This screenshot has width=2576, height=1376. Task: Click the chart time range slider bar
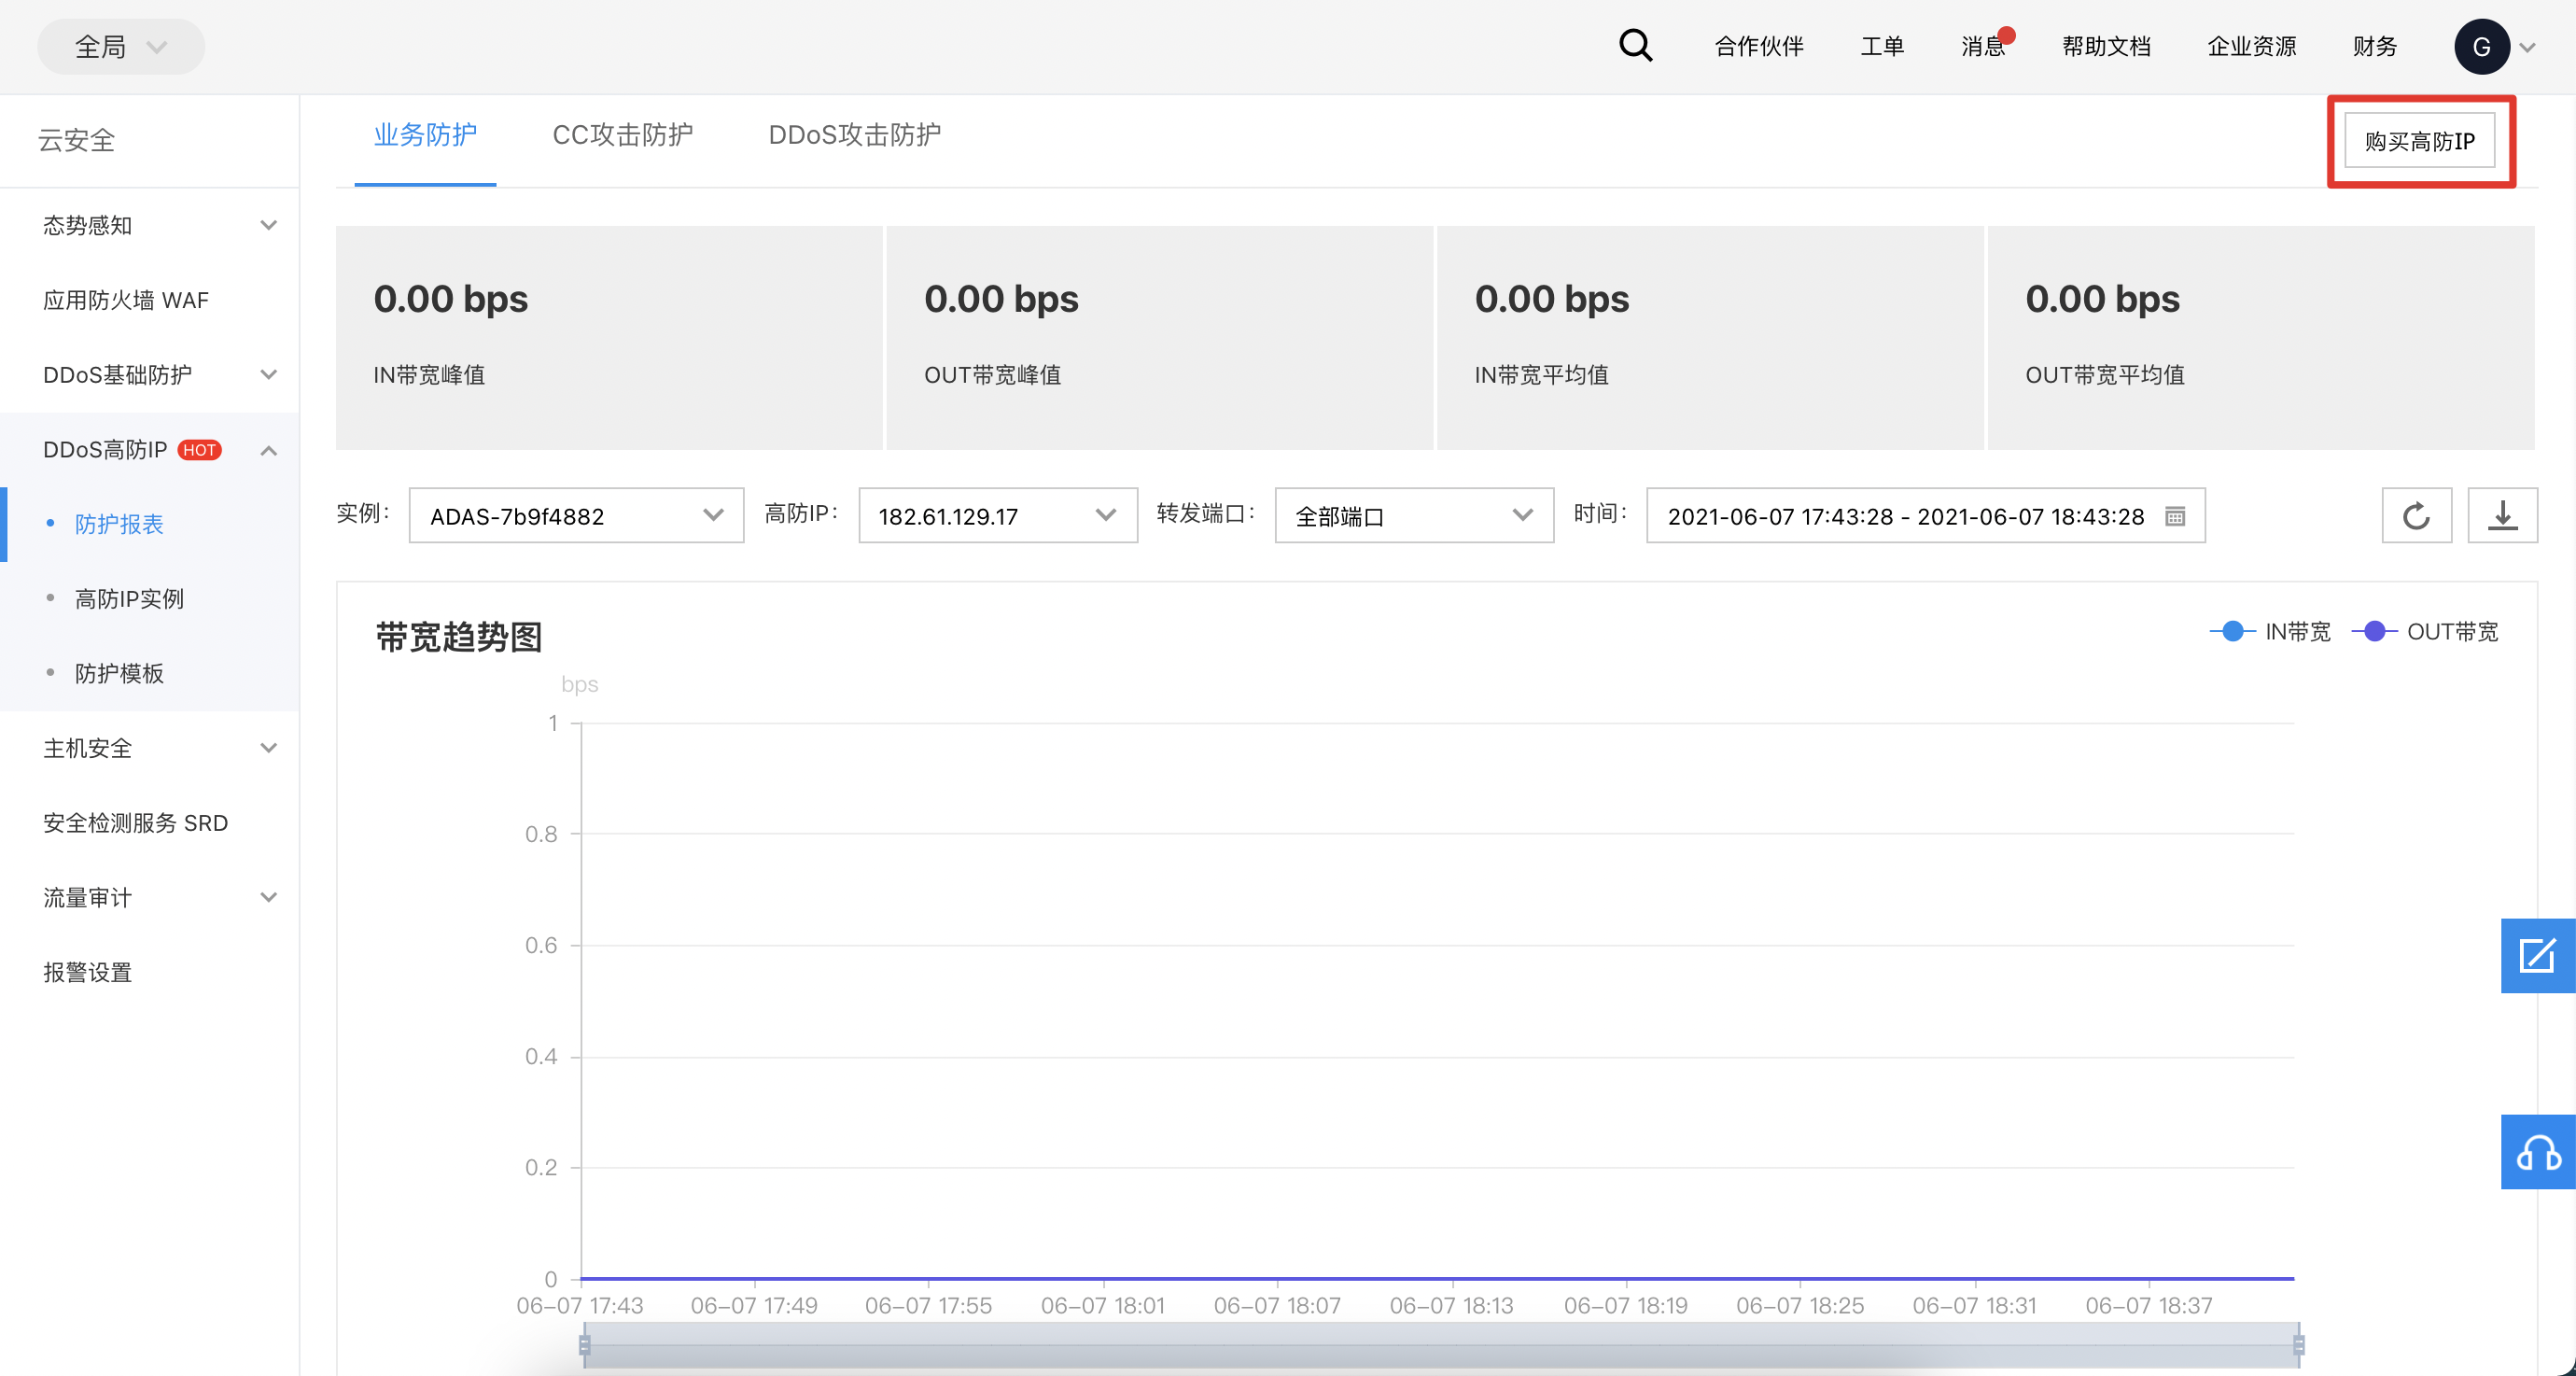click(x=1441, y=1345)
